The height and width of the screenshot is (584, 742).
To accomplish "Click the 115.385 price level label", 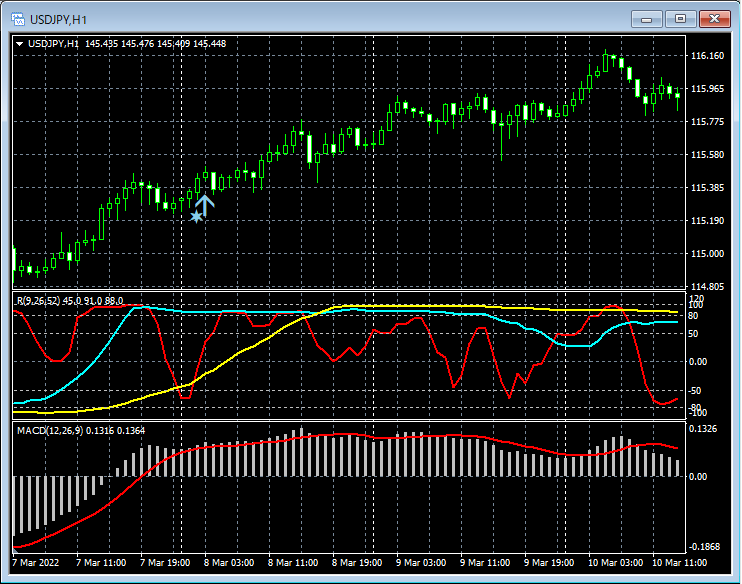I will (707, 188).
